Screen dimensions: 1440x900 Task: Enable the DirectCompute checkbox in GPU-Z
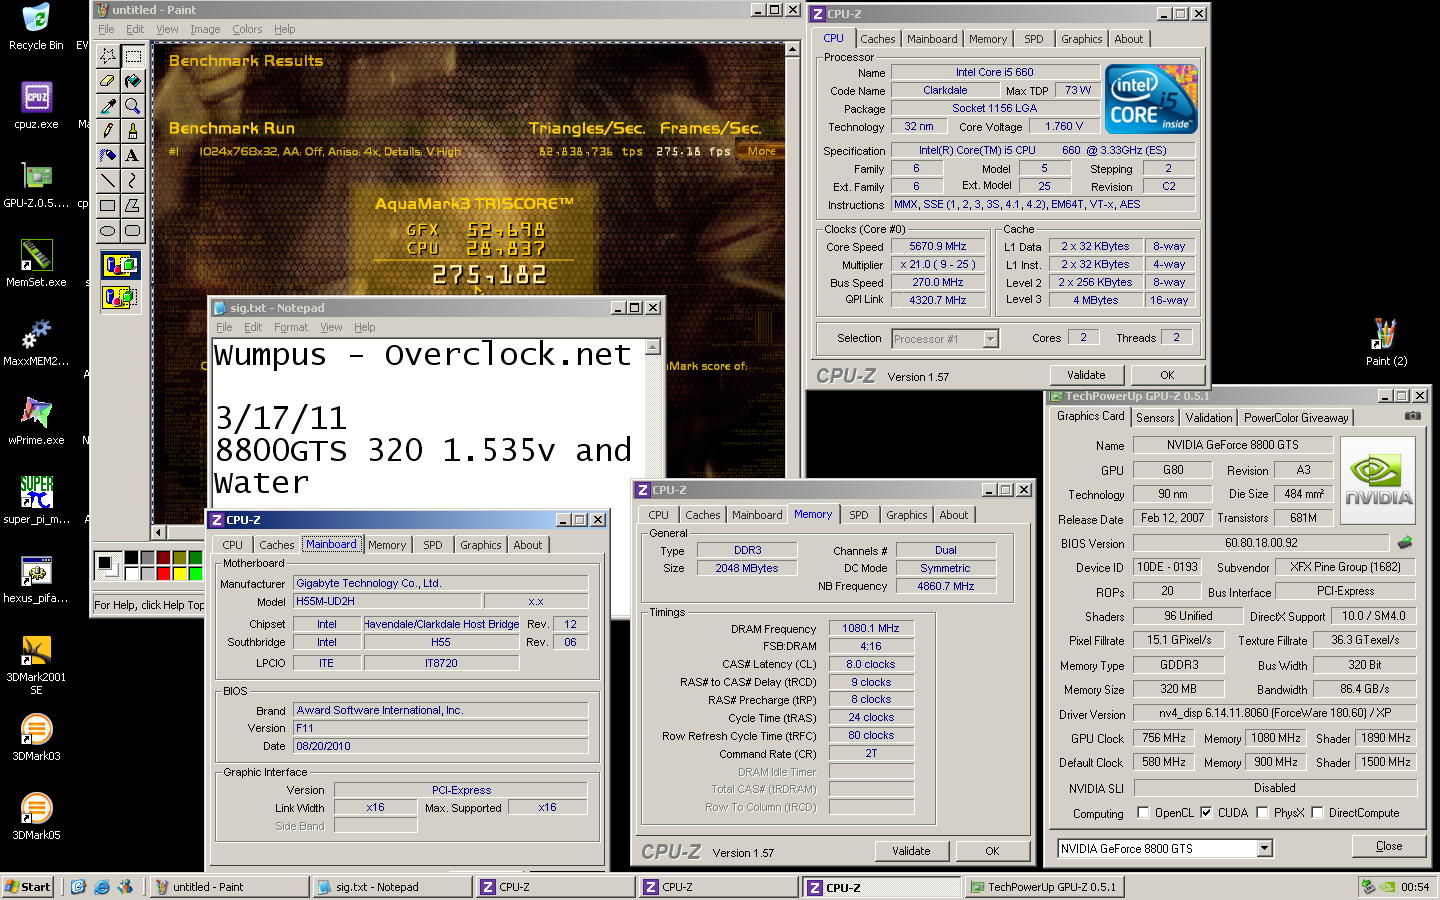1317,813
